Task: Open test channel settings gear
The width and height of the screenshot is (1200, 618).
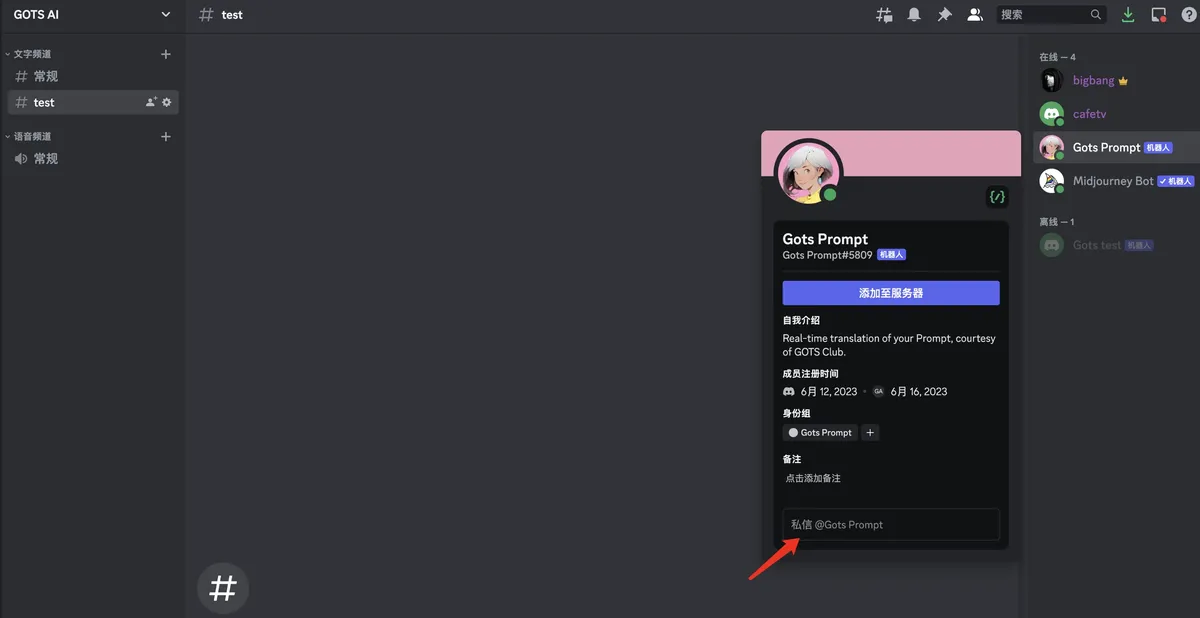Action: tap(167, 102)
